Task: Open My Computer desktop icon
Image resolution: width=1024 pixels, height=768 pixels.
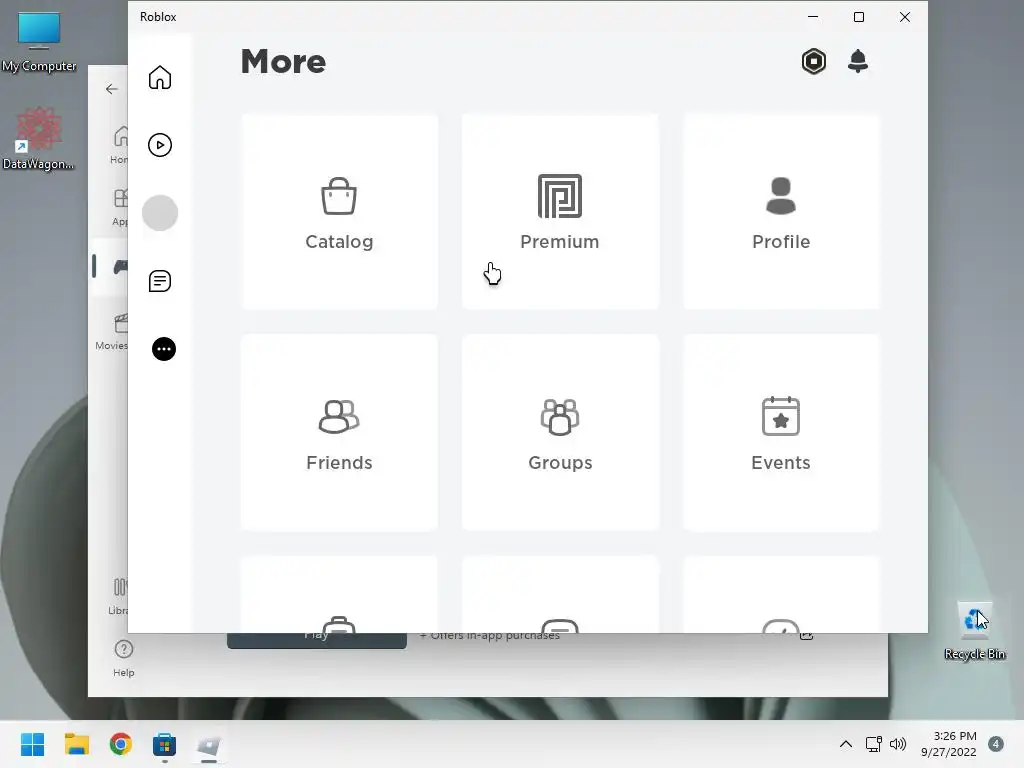Action: point(39,42)
